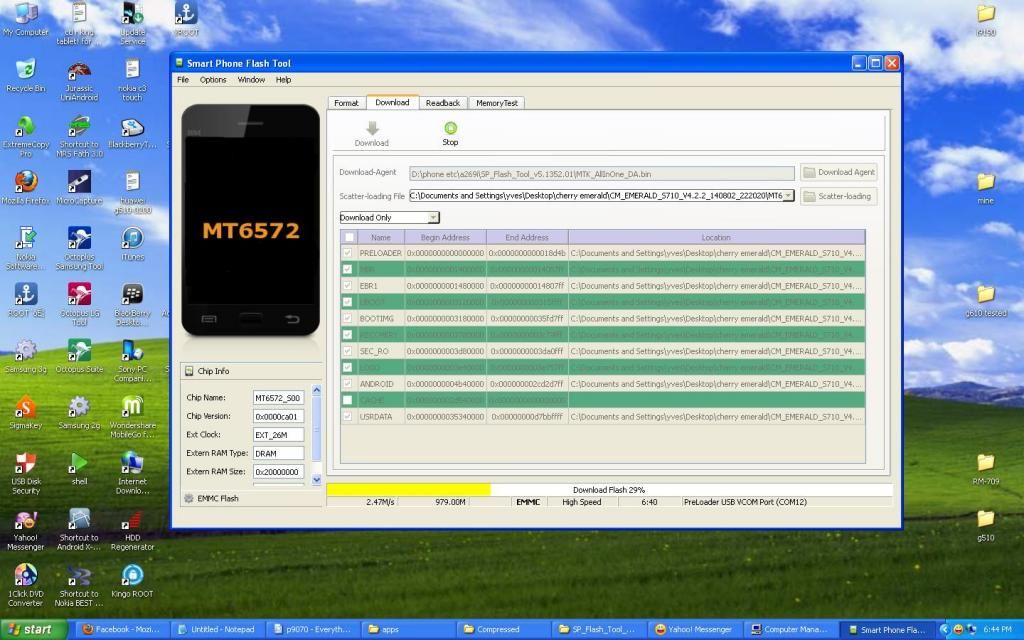
Task: Click the Scatter-loading button
Action: coord(838,196)
